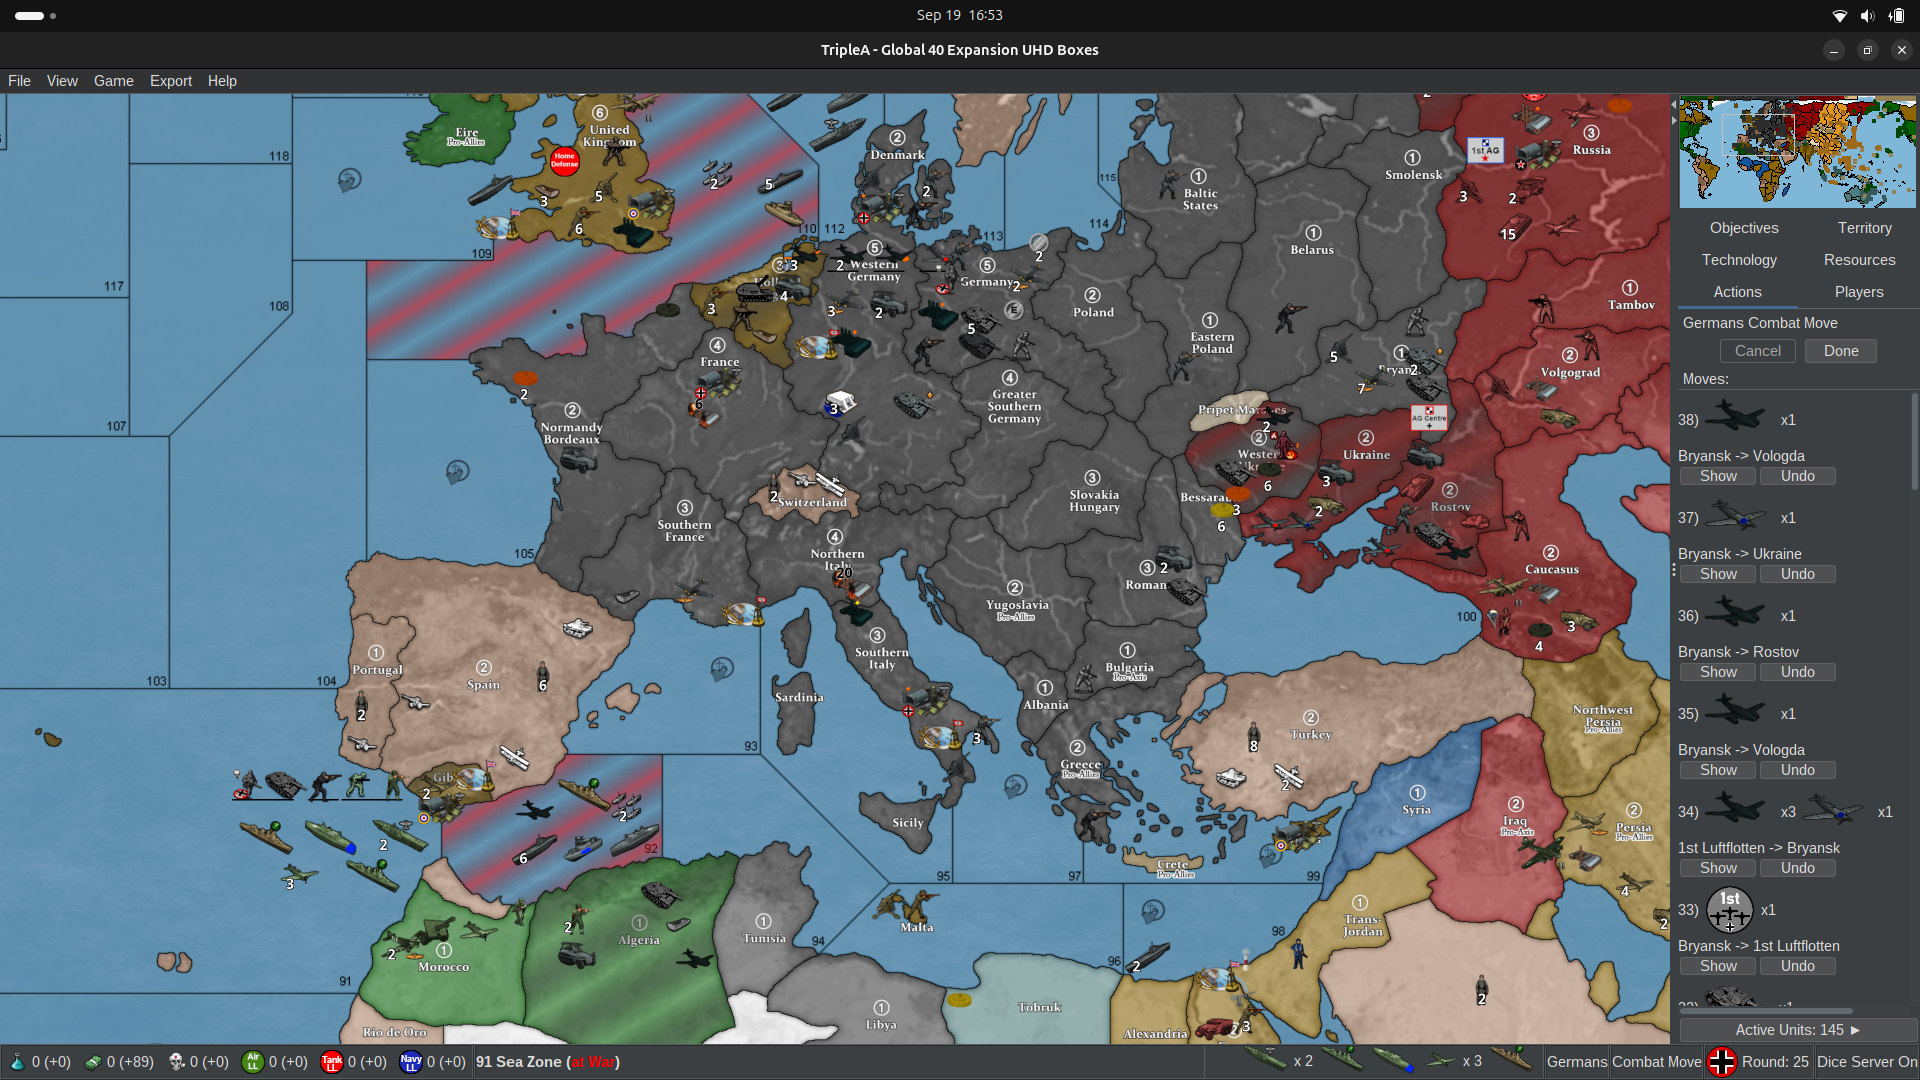Click the fighter plane icon in move 37

1735,517
